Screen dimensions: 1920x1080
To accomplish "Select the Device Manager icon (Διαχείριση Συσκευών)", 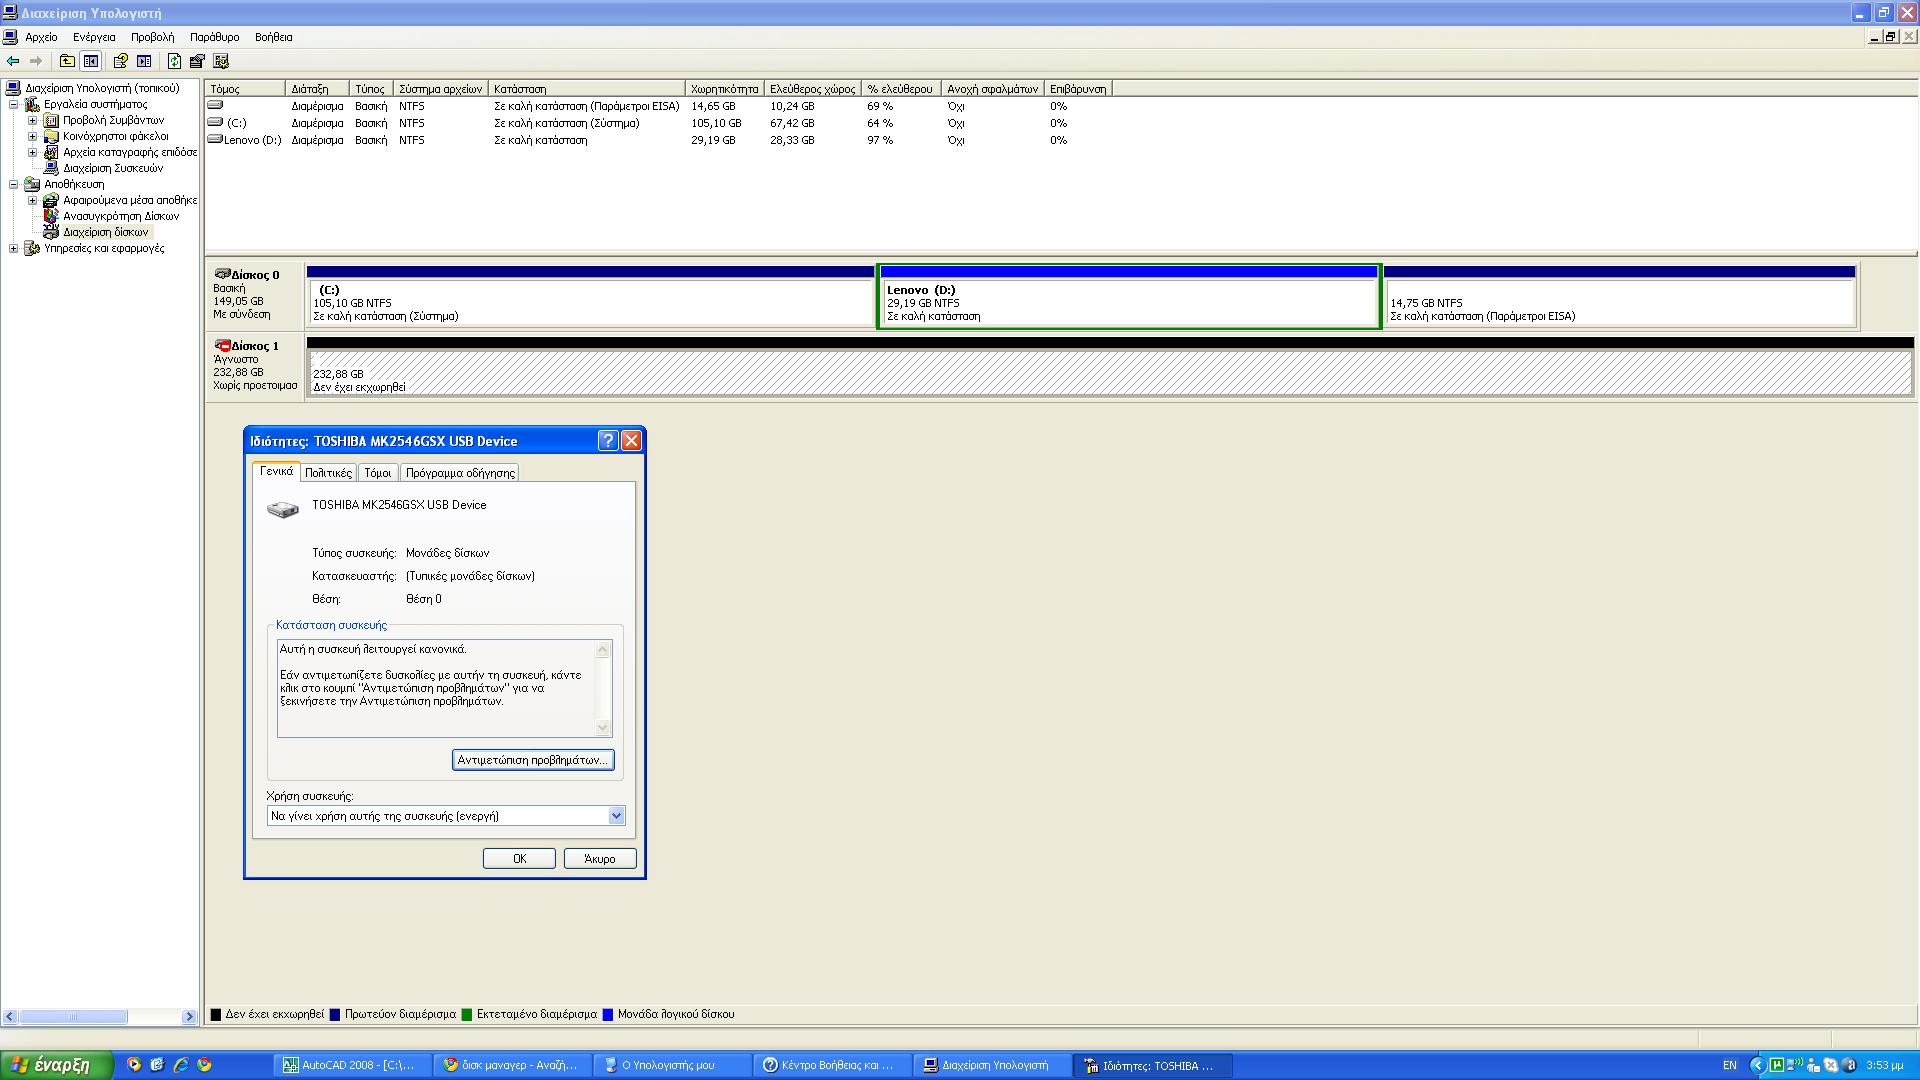I will [51, 168].
